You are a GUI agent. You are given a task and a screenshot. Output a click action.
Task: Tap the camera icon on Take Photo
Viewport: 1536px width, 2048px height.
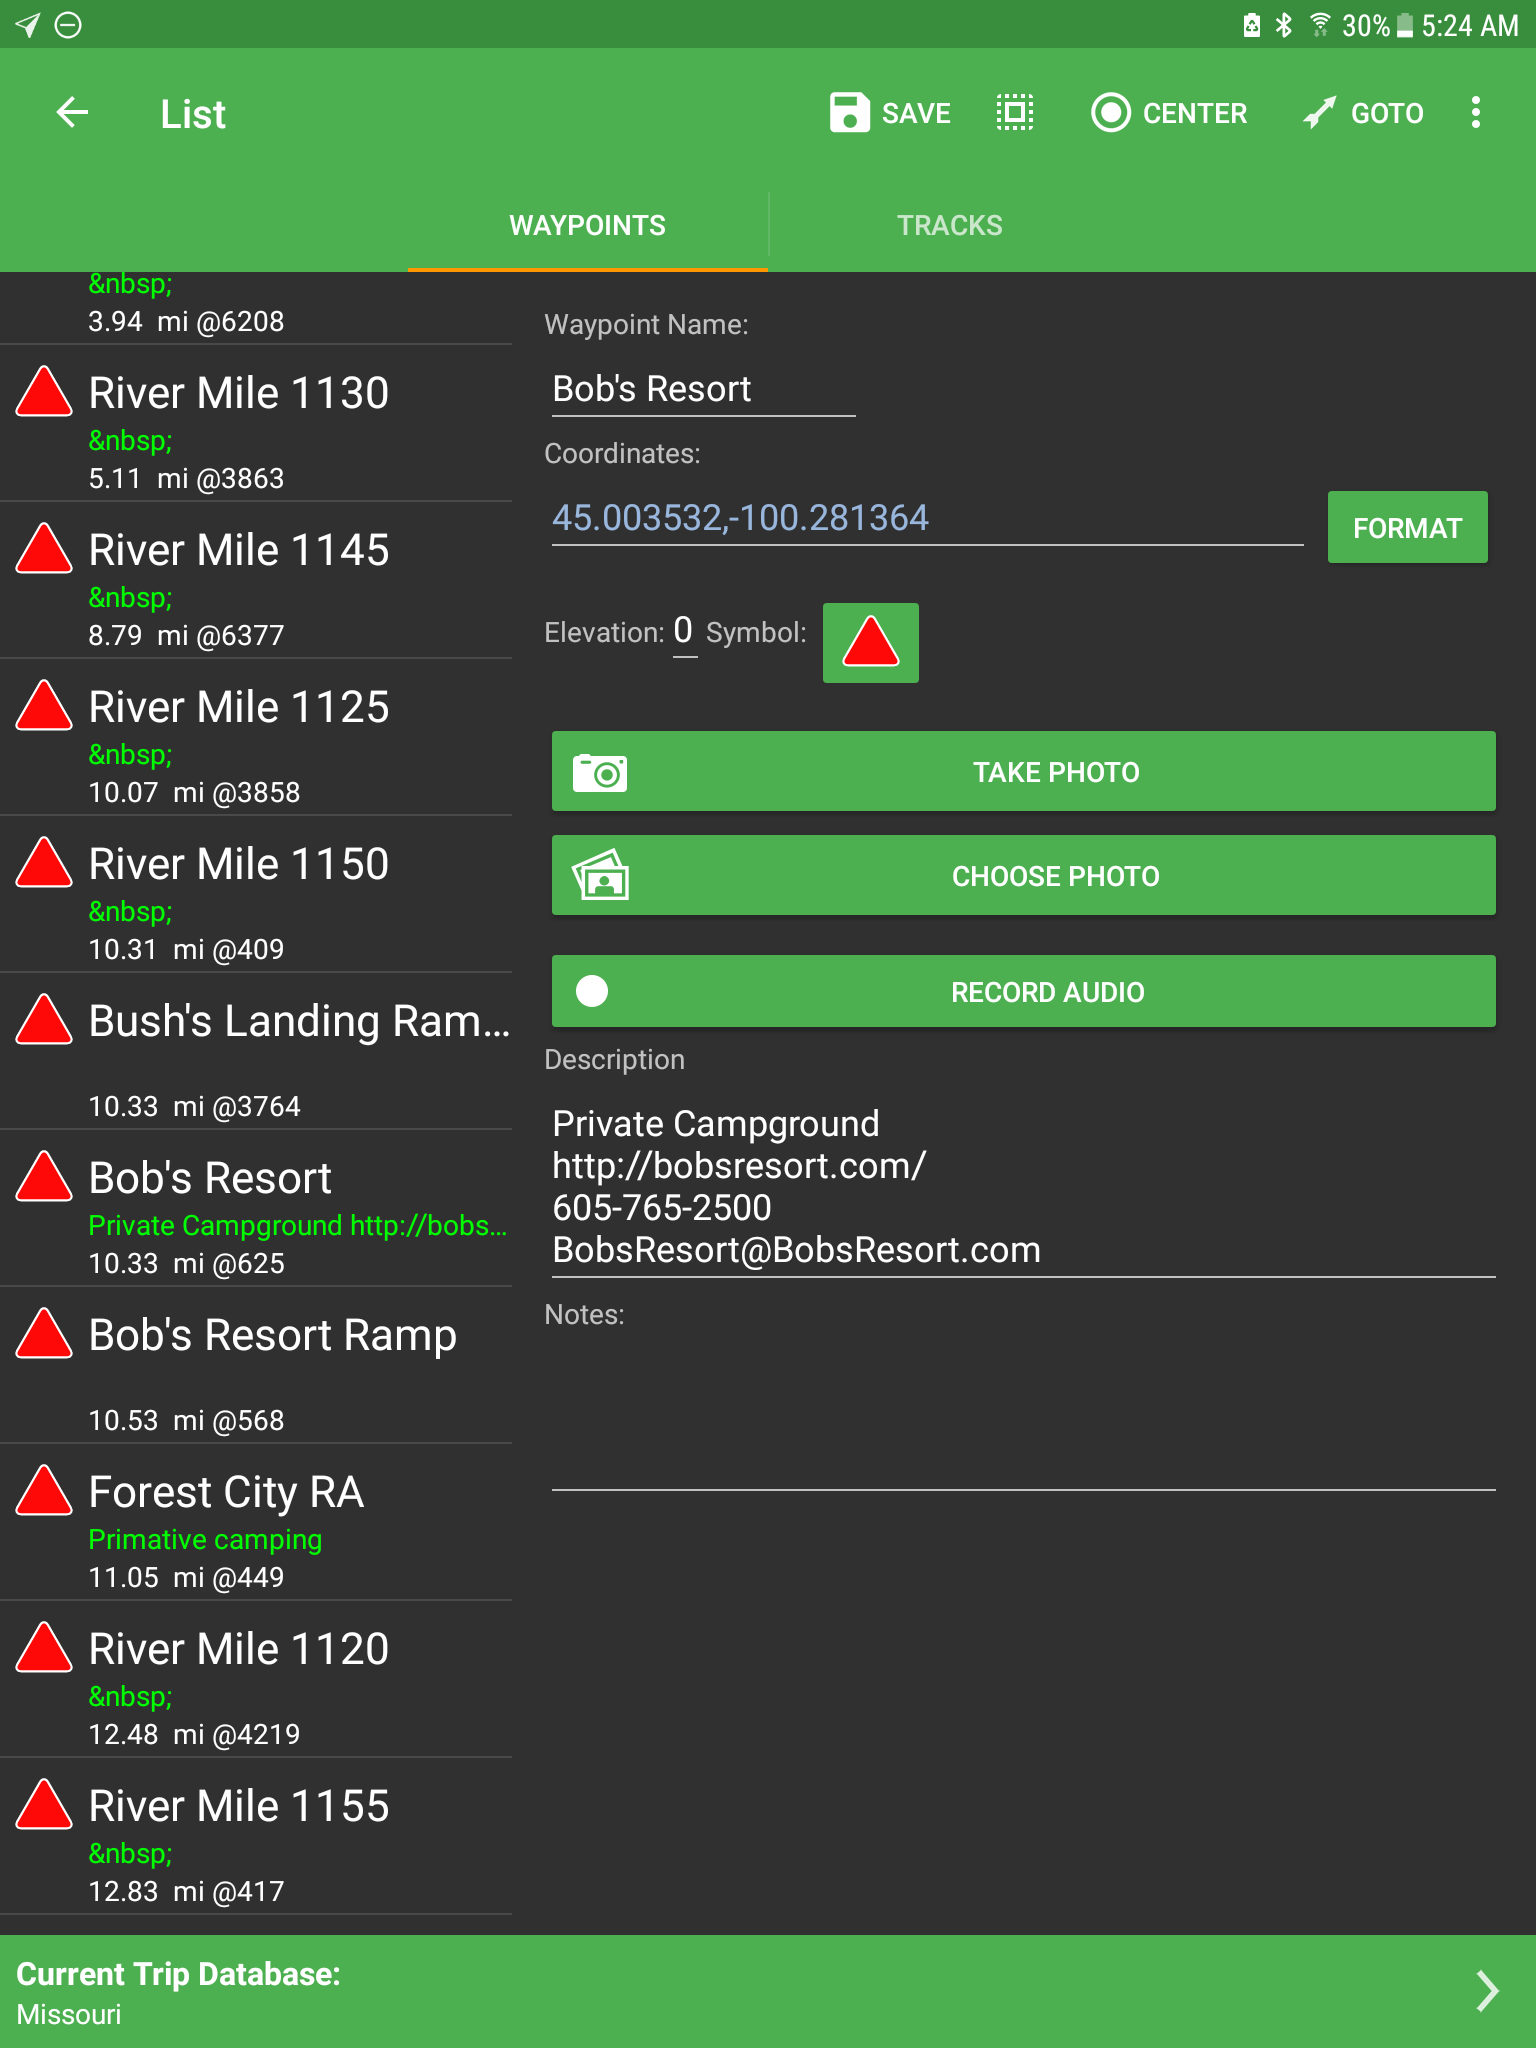pyautogui.click(x=600, y=772)
